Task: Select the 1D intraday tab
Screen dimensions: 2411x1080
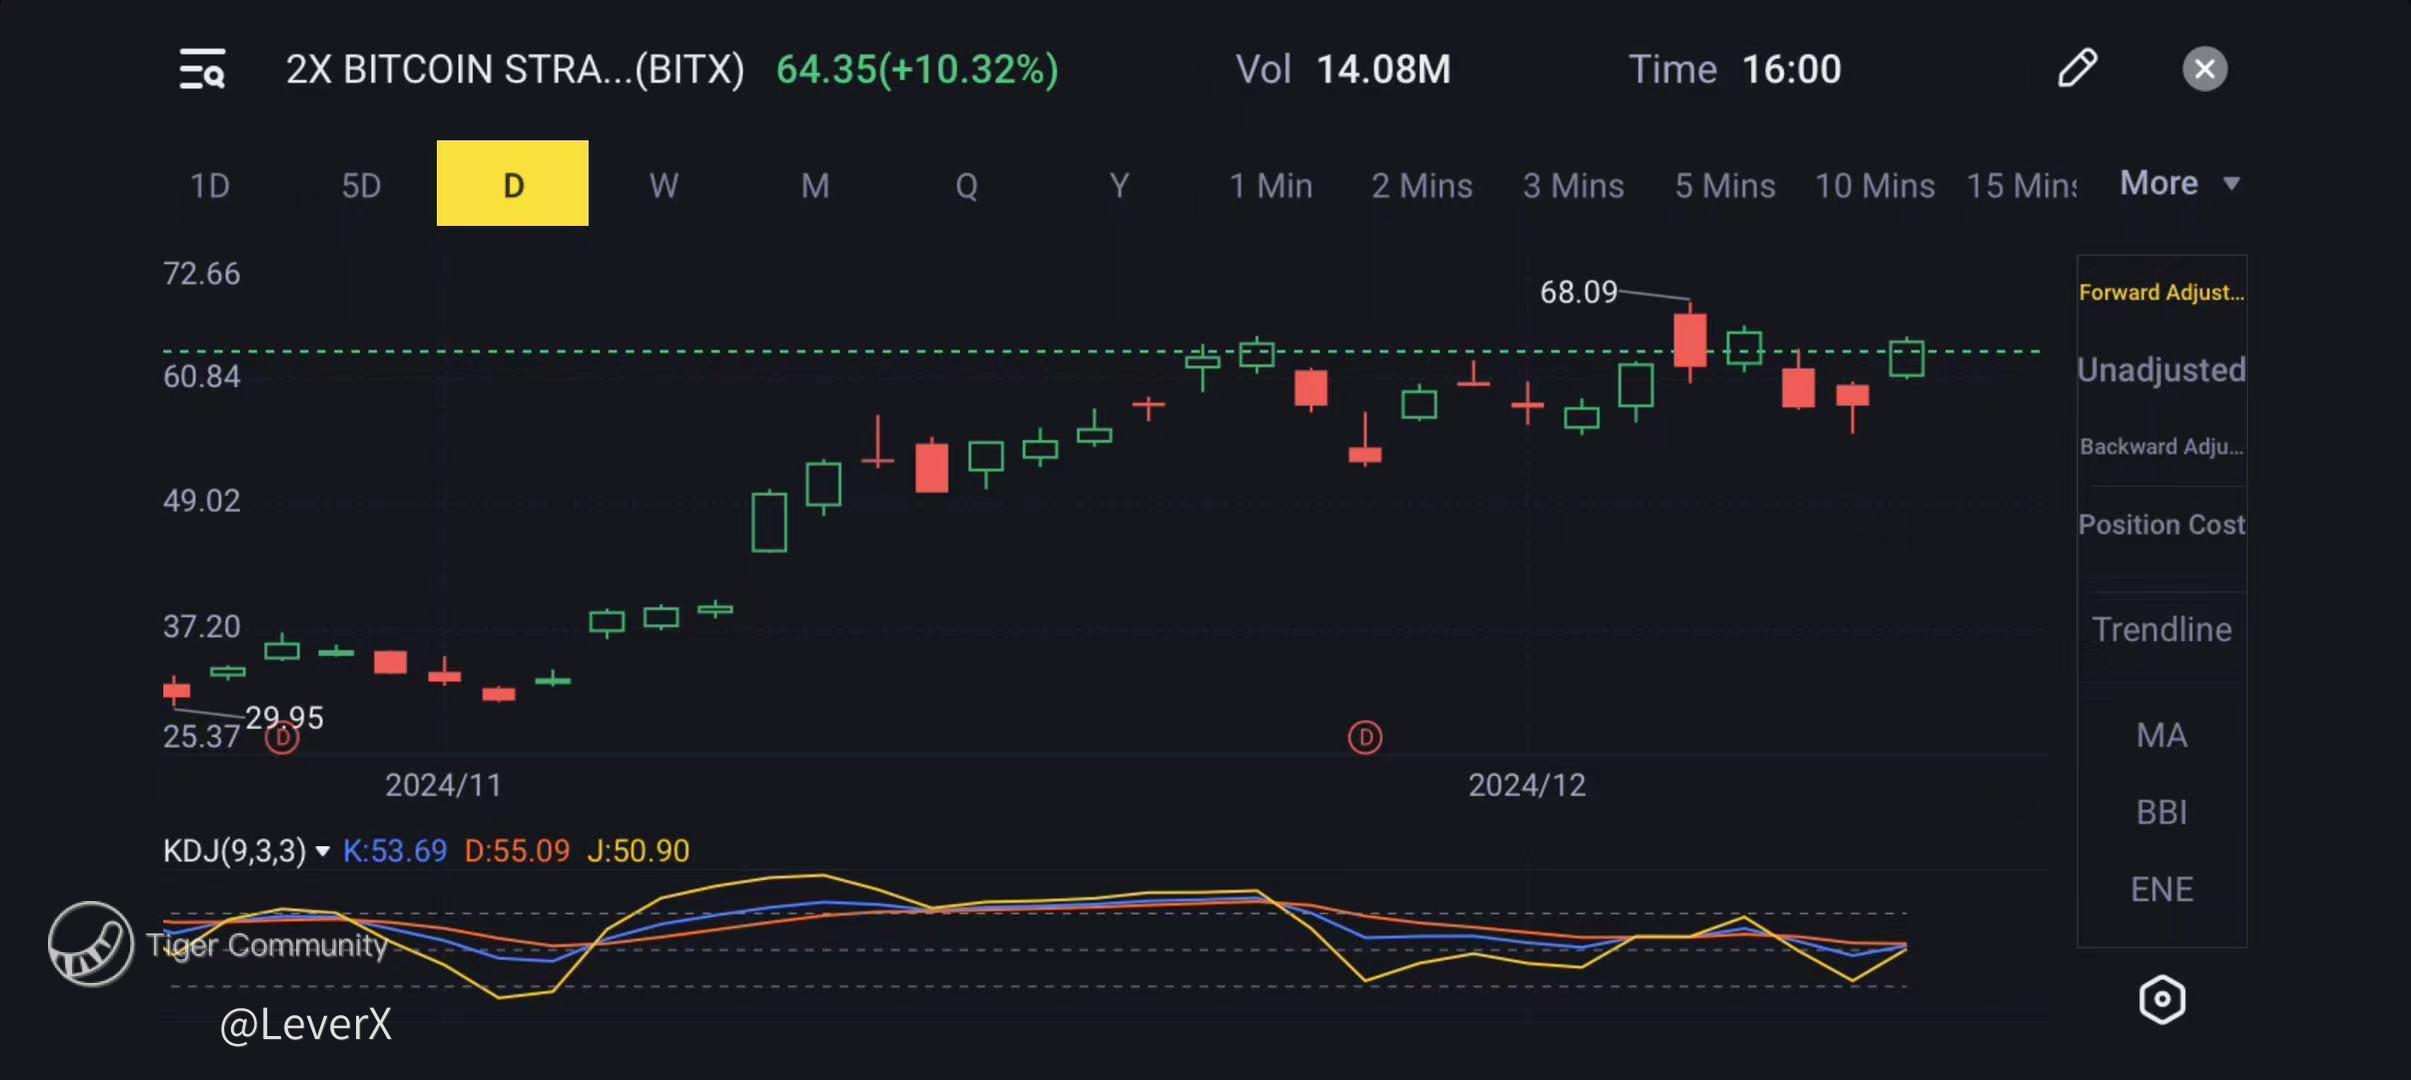Action: point(210,185)
